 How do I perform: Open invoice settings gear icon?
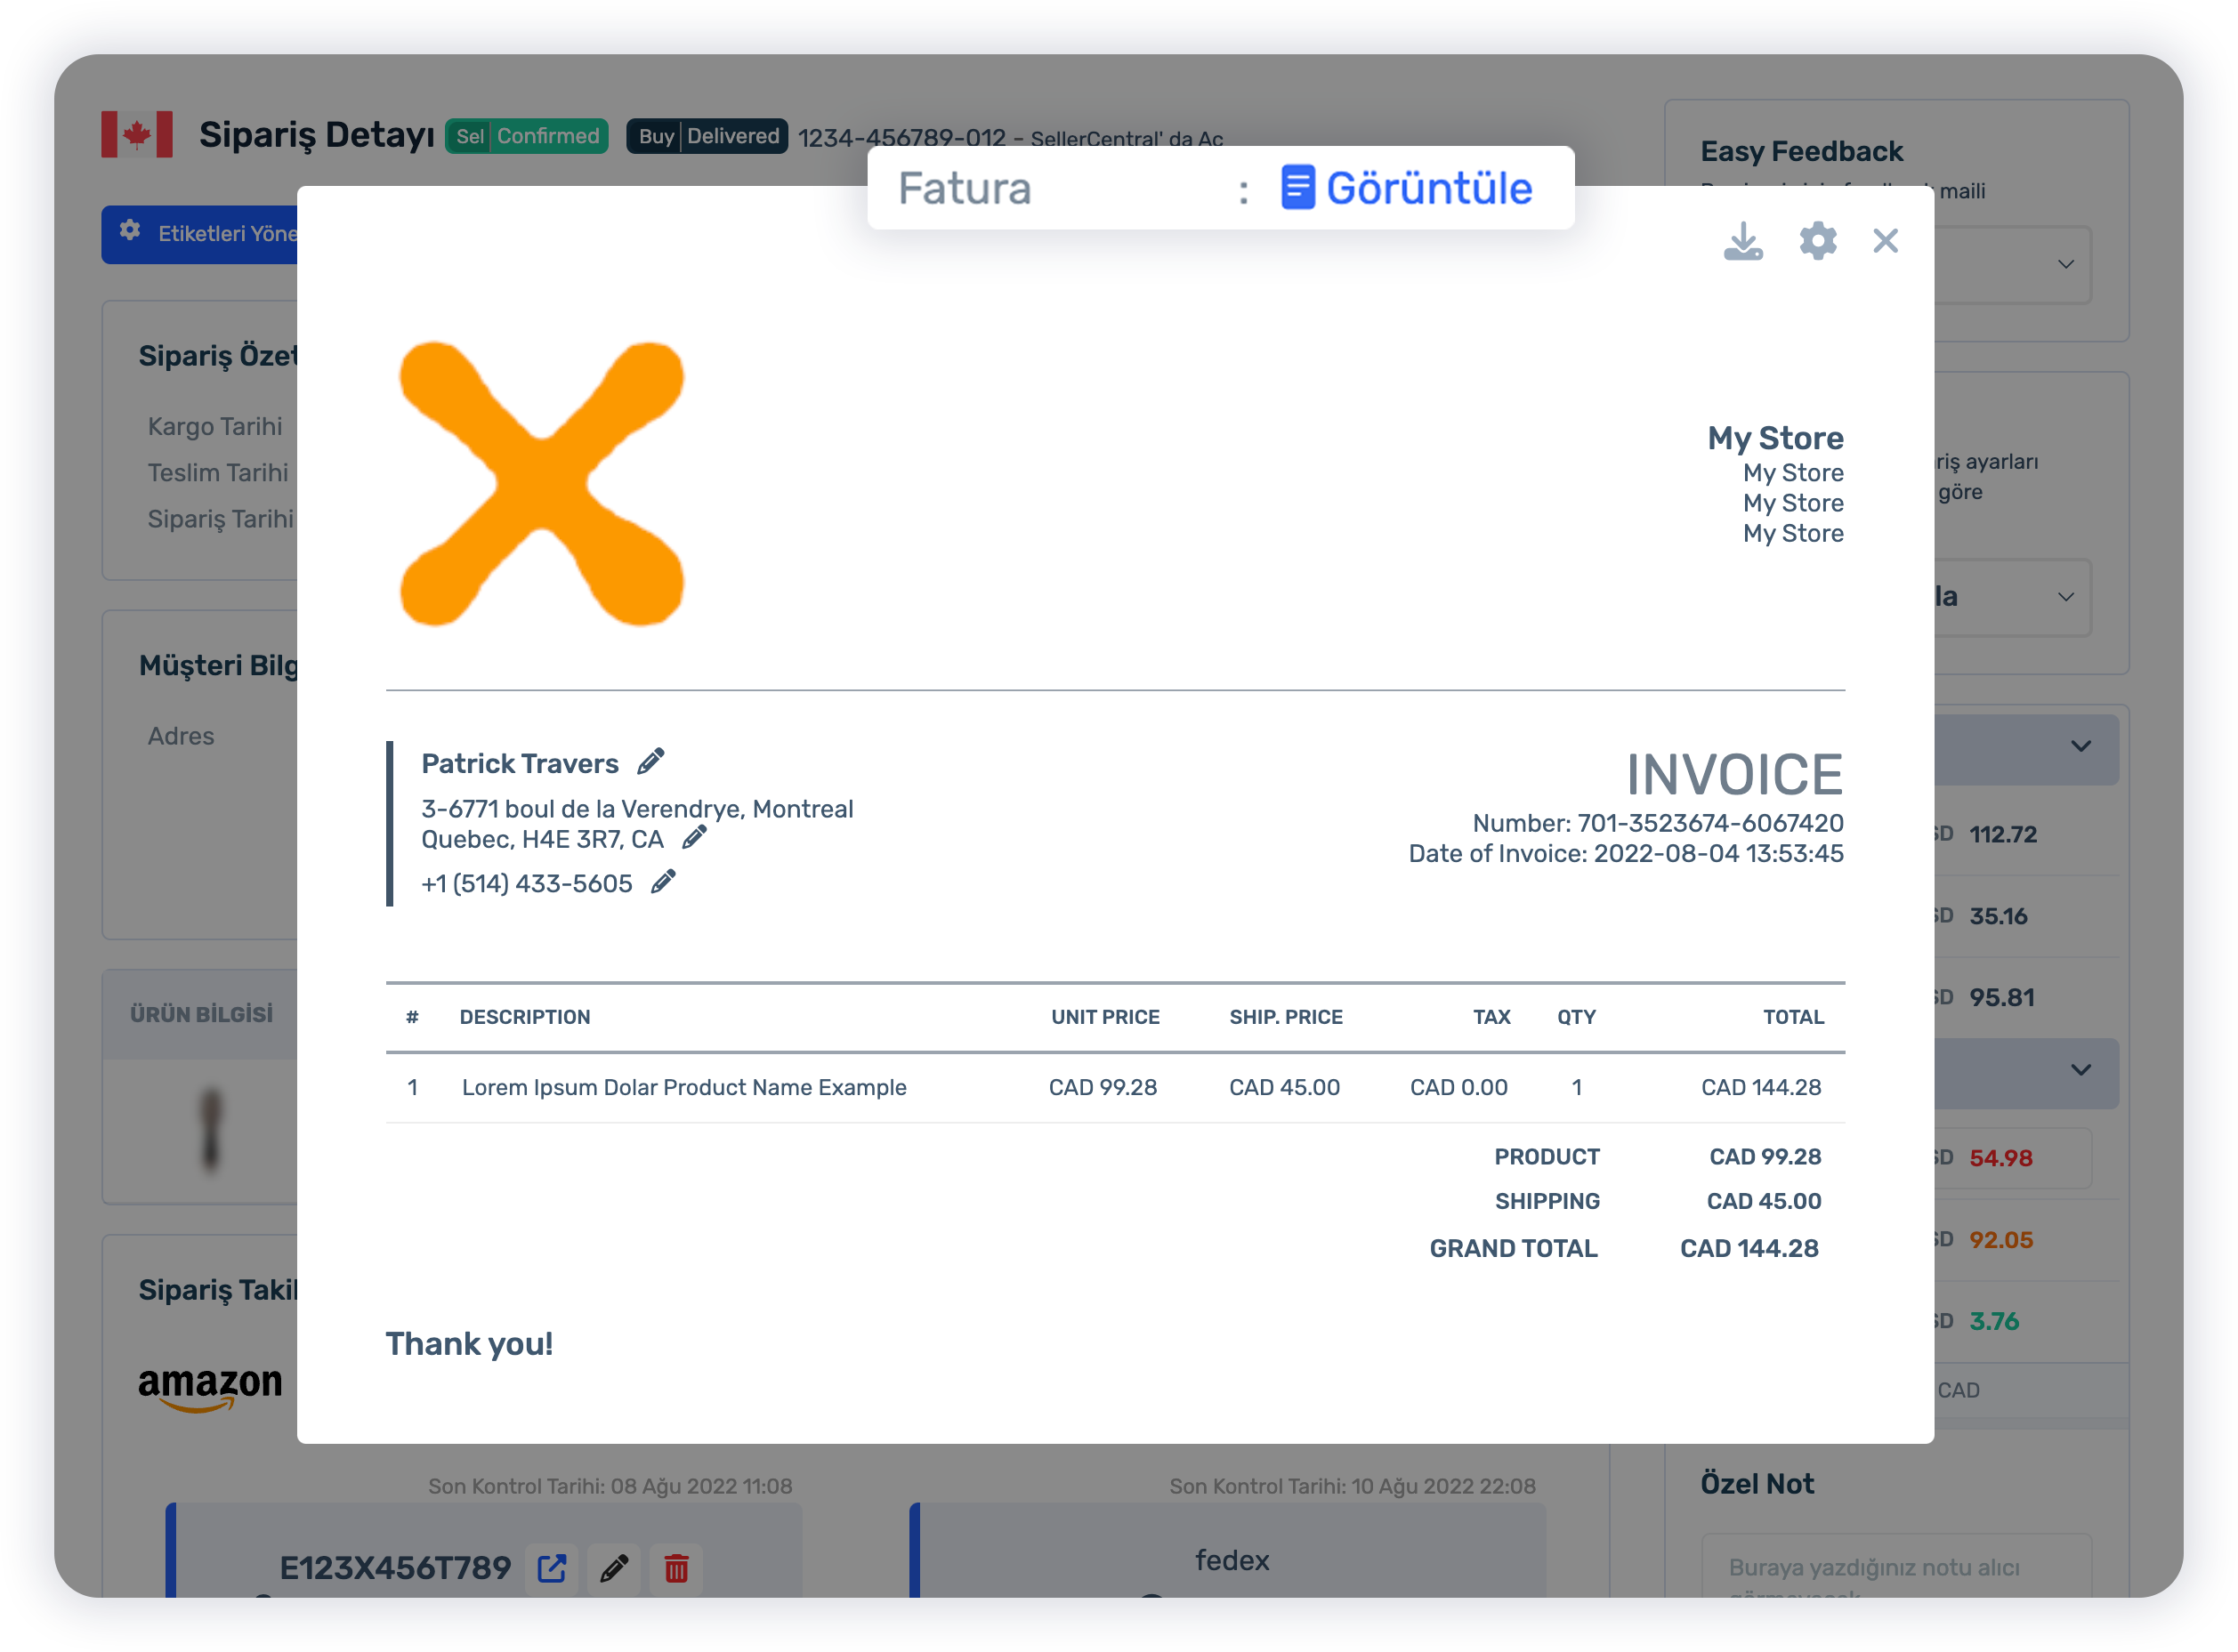(x=1817, y=241)
